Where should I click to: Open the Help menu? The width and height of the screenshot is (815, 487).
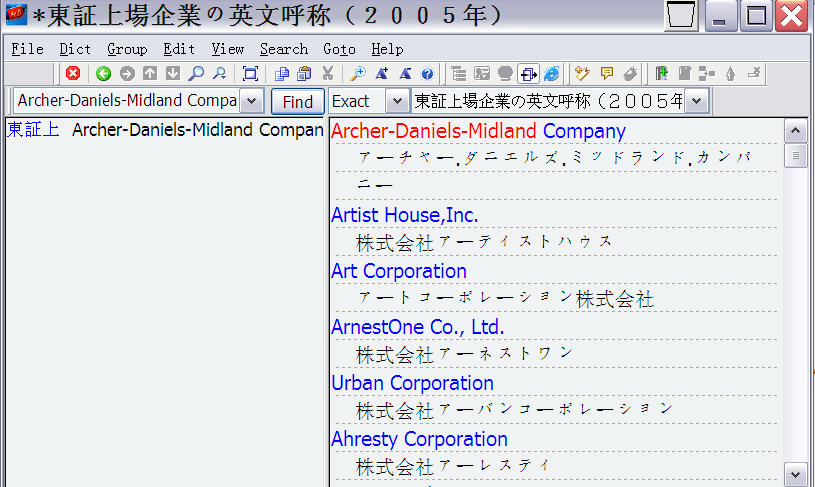tap(387, 49)
